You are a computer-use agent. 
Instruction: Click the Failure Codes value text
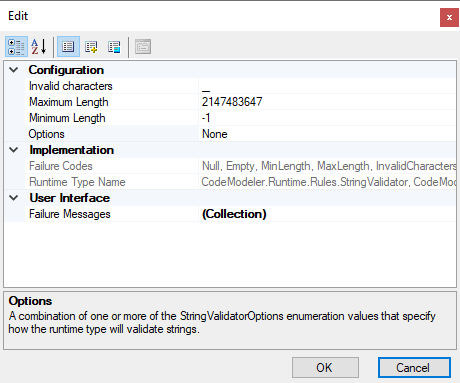(329, 166)
